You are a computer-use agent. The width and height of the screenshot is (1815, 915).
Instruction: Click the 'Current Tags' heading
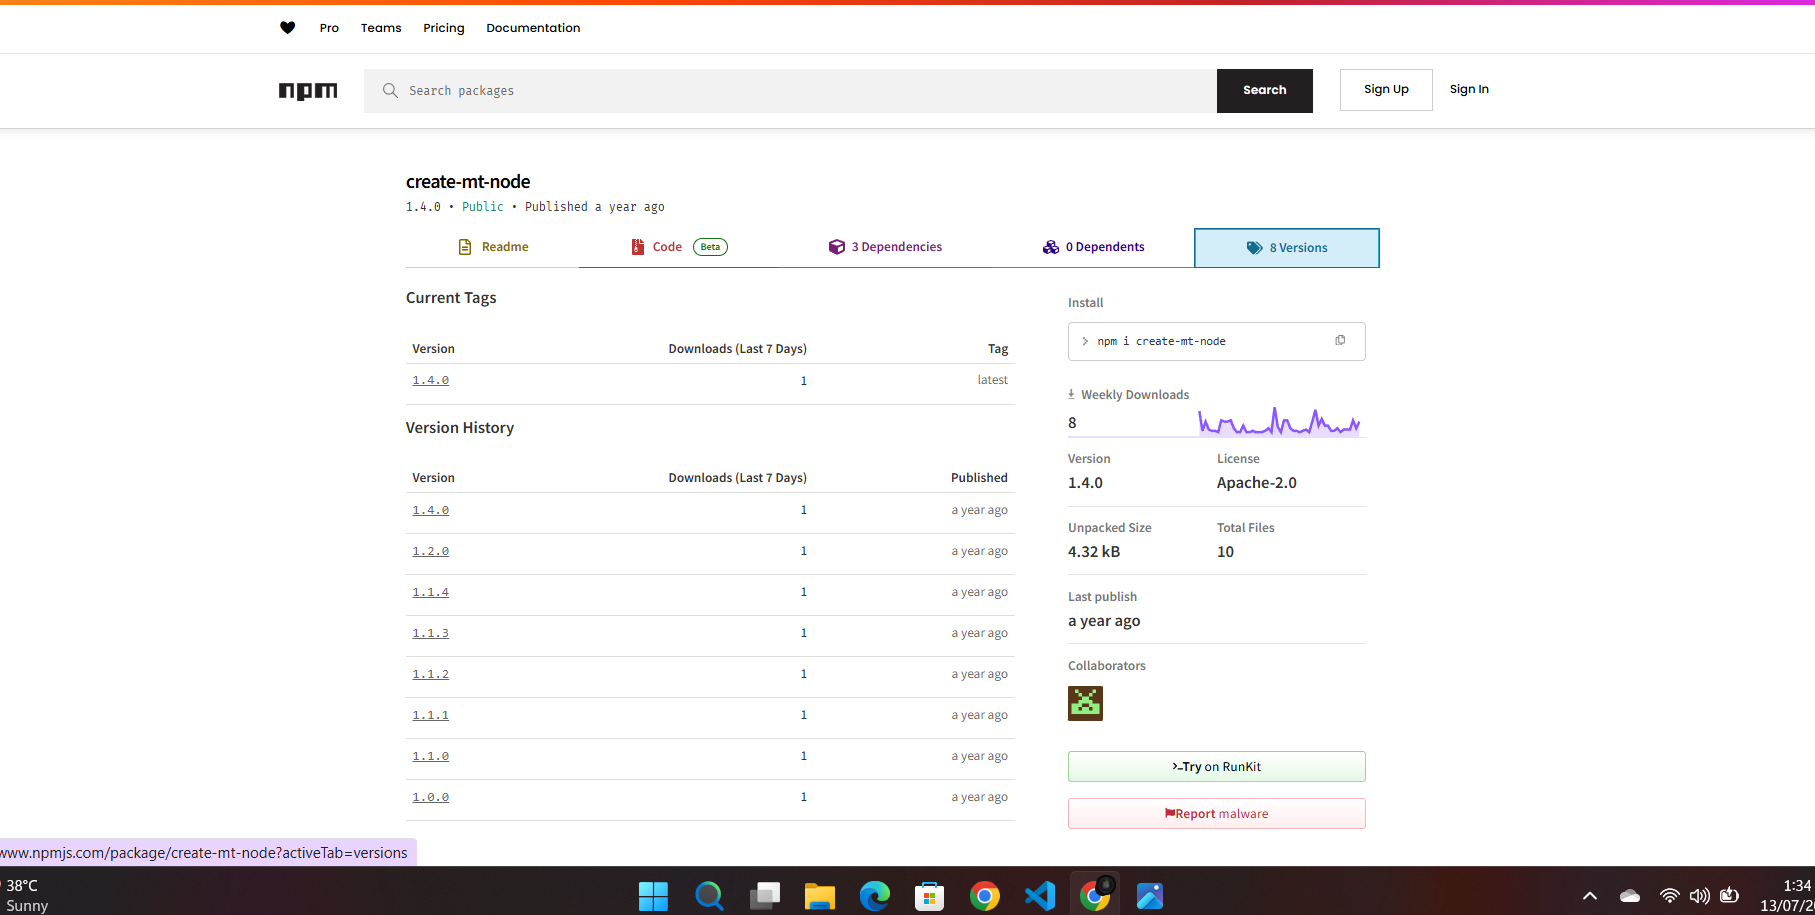coord(451,298)
